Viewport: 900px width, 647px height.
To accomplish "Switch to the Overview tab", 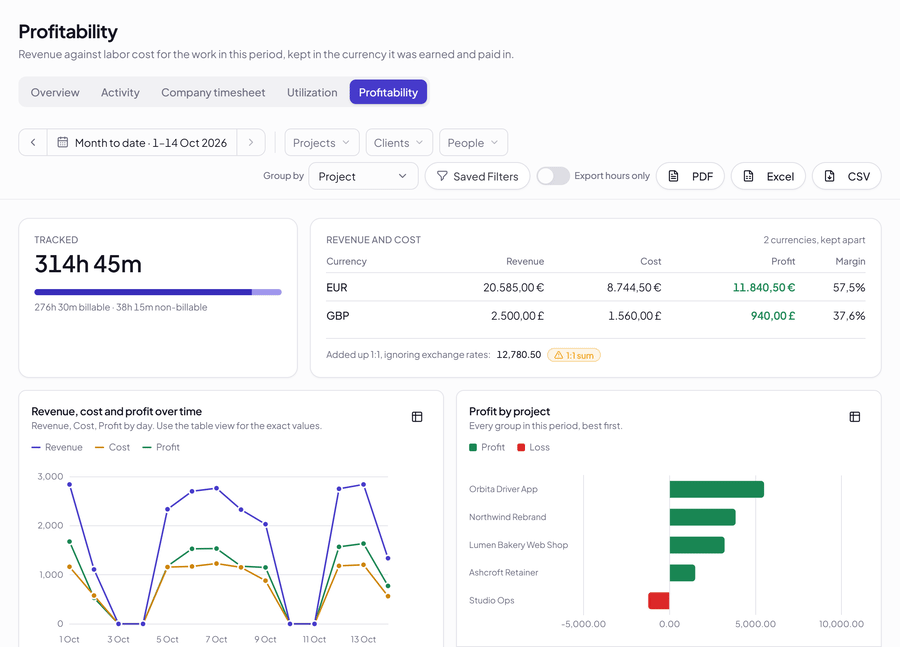I will coord(55,92).
